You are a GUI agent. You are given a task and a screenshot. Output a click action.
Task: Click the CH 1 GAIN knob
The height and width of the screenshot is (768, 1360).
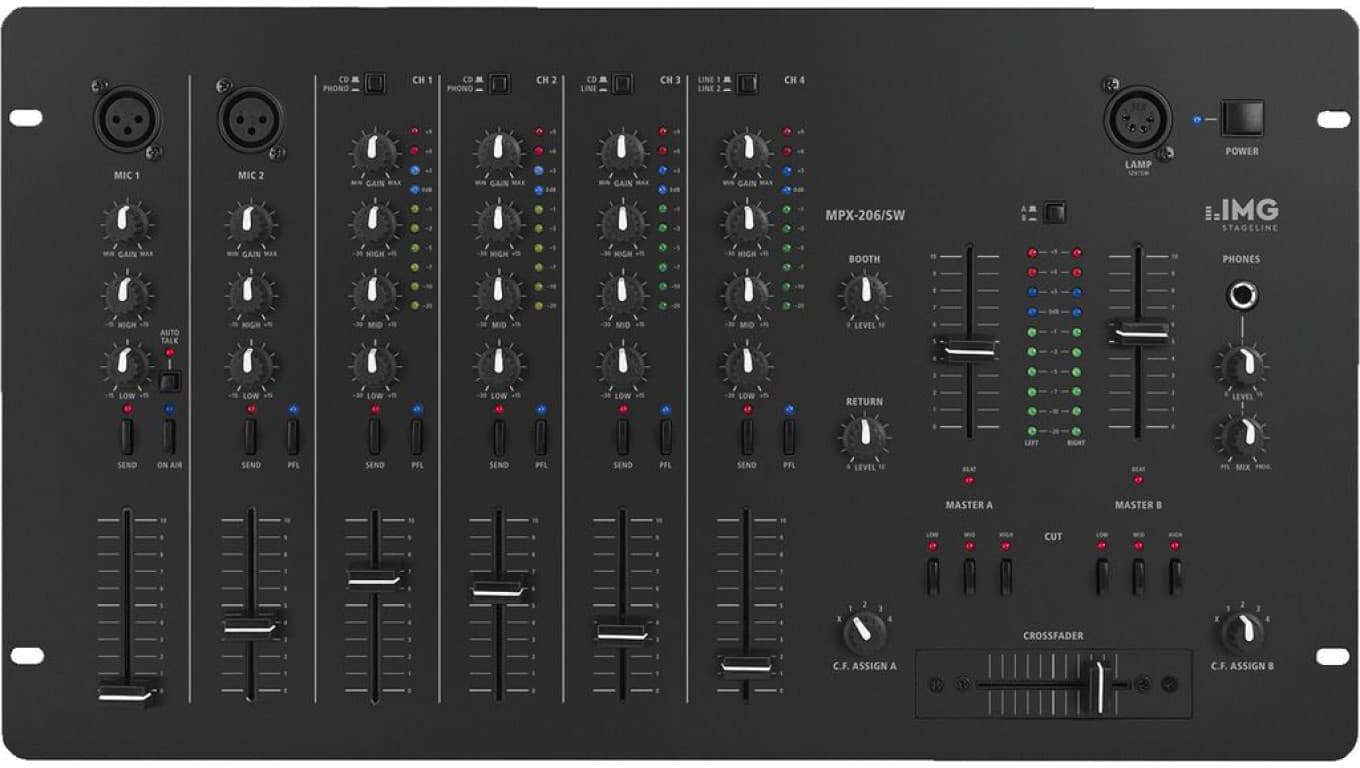tap(374, 151)
